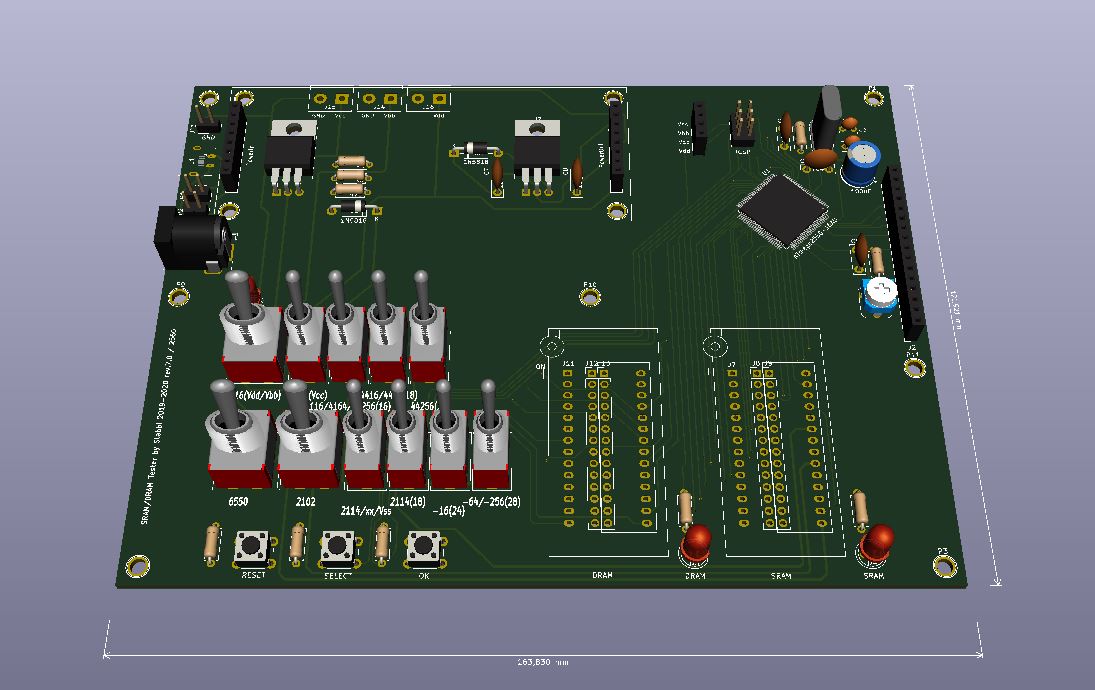Click the blue trimmer potentiometer

tap(881, 294)
